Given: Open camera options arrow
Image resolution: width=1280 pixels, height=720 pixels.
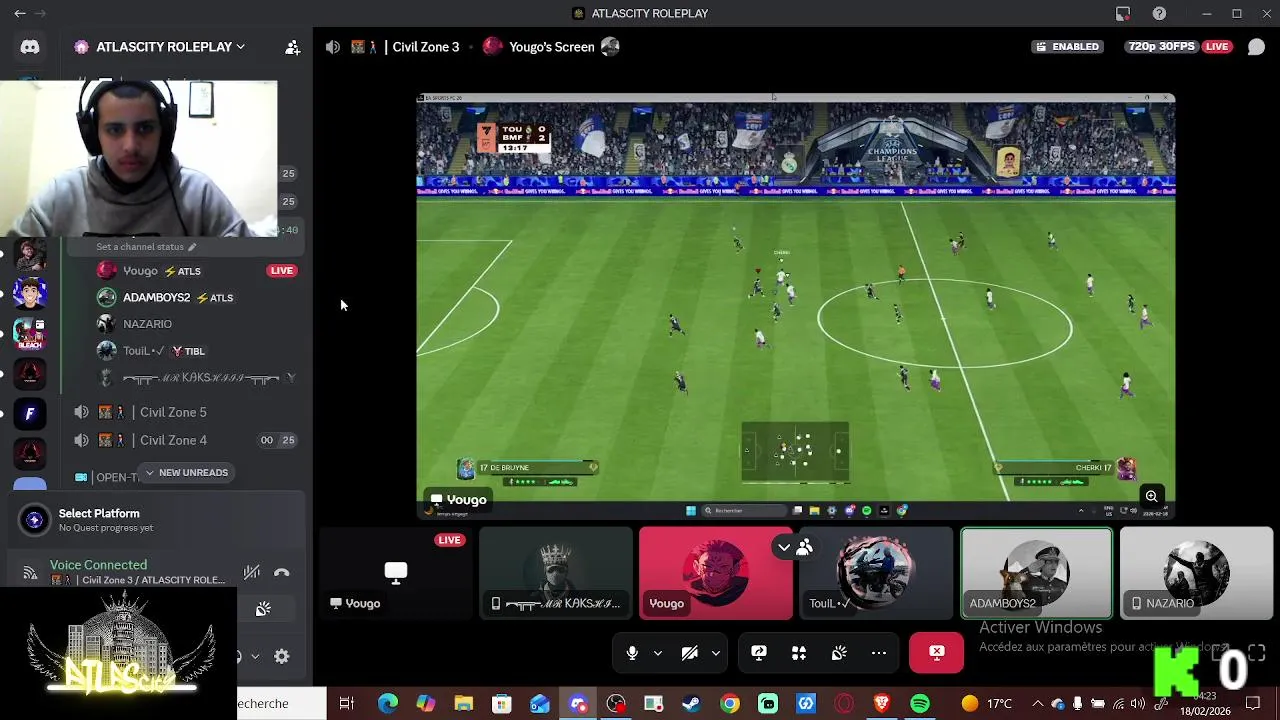Looking at the screenshot, I should 715,653.
